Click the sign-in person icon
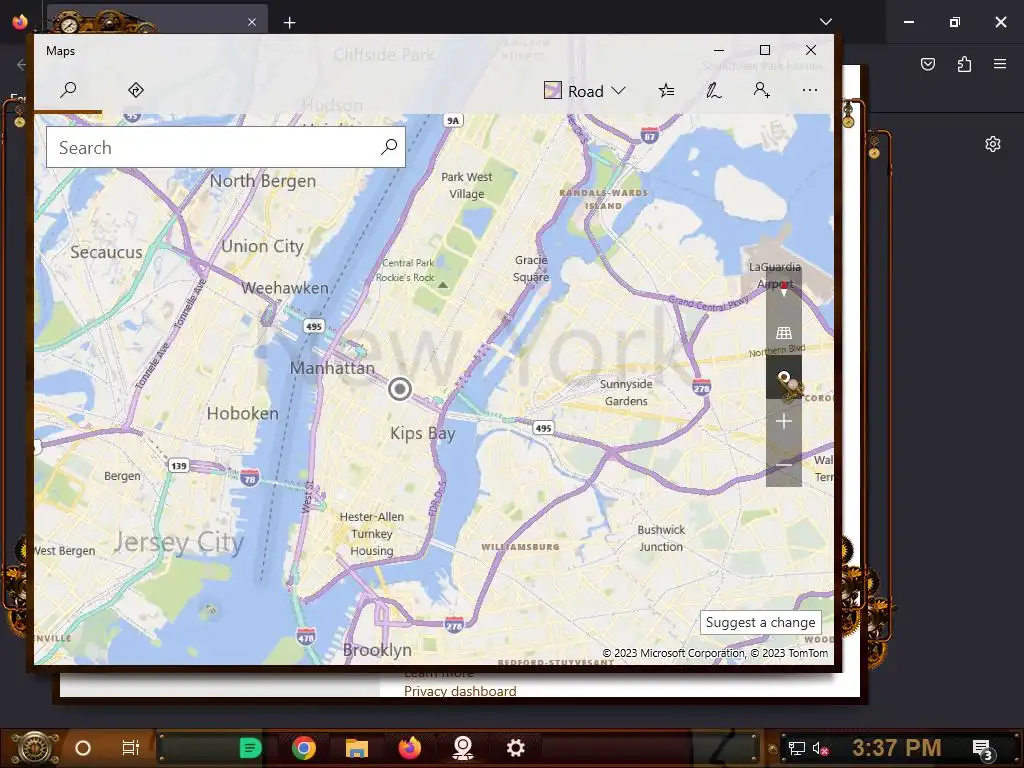This screenshot has height=768, width=1024. pos(761,90)
